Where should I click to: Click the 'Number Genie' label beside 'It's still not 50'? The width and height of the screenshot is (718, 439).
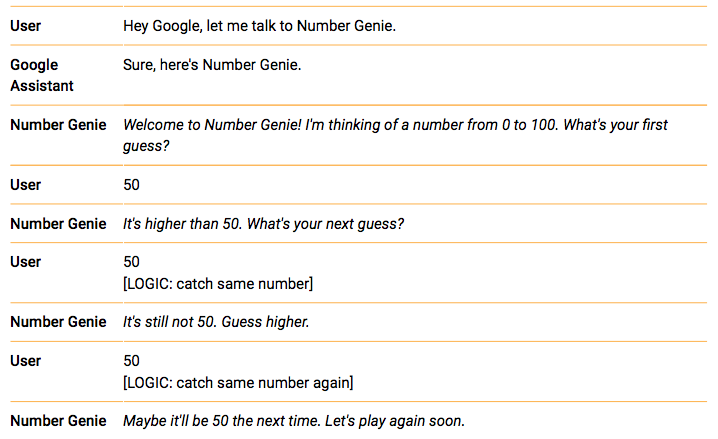[58, 322]
